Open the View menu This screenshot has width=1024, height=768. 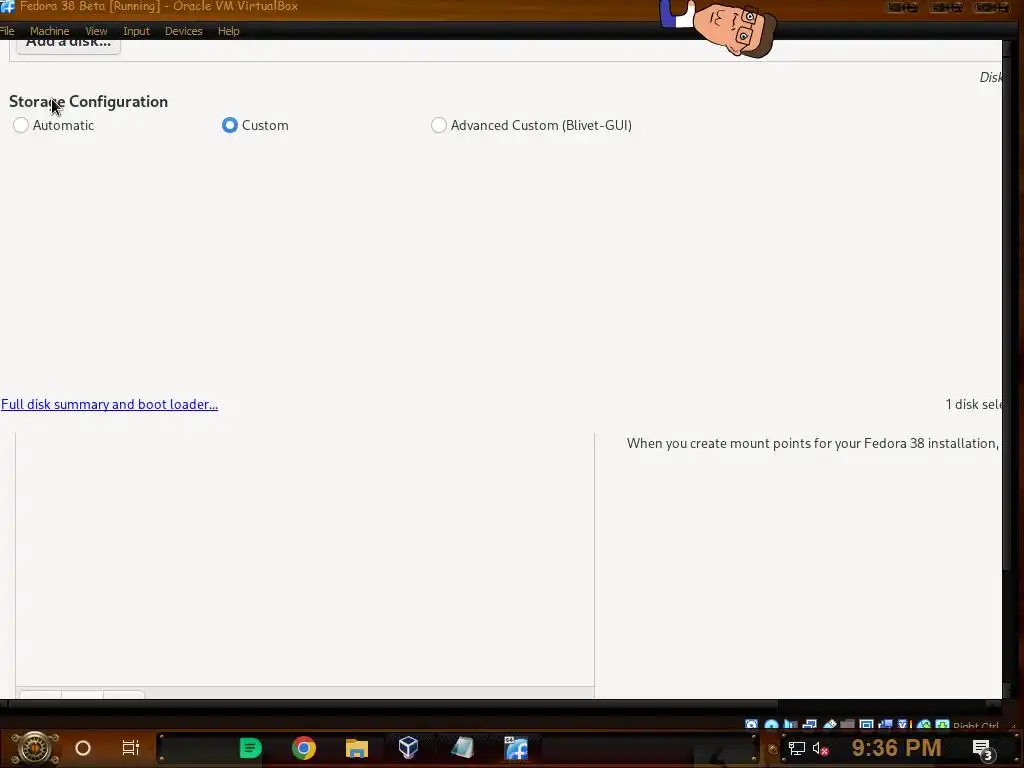96,31
